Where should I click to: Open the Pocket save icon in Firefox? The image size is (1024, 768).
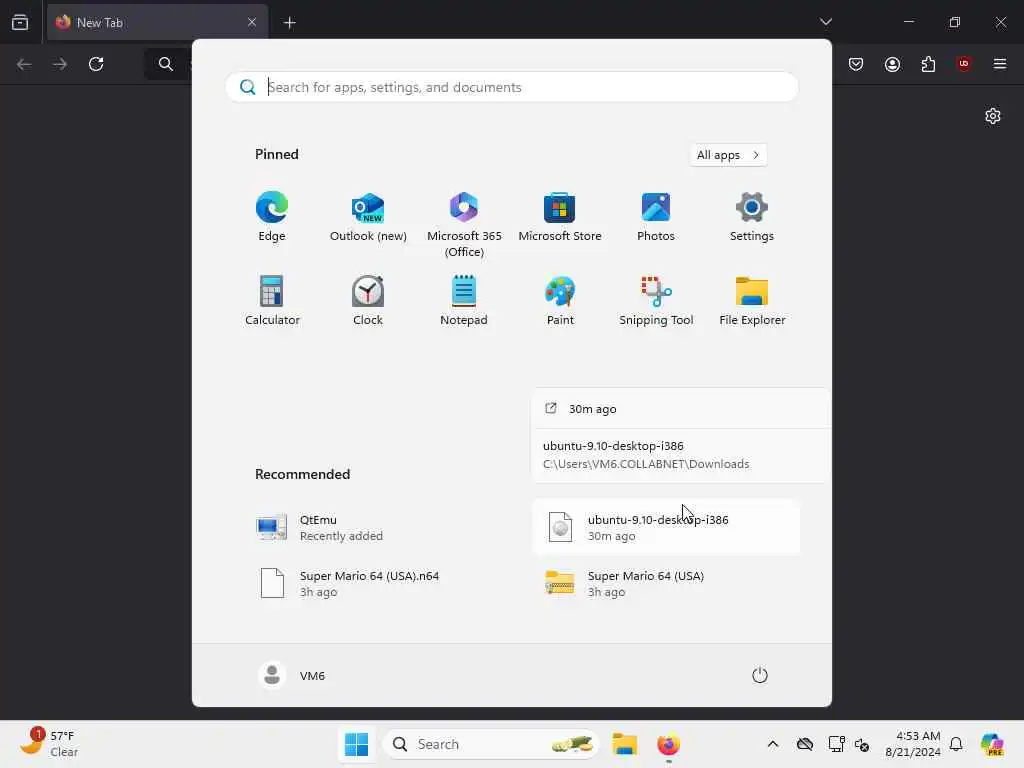(x=856, y=64)
